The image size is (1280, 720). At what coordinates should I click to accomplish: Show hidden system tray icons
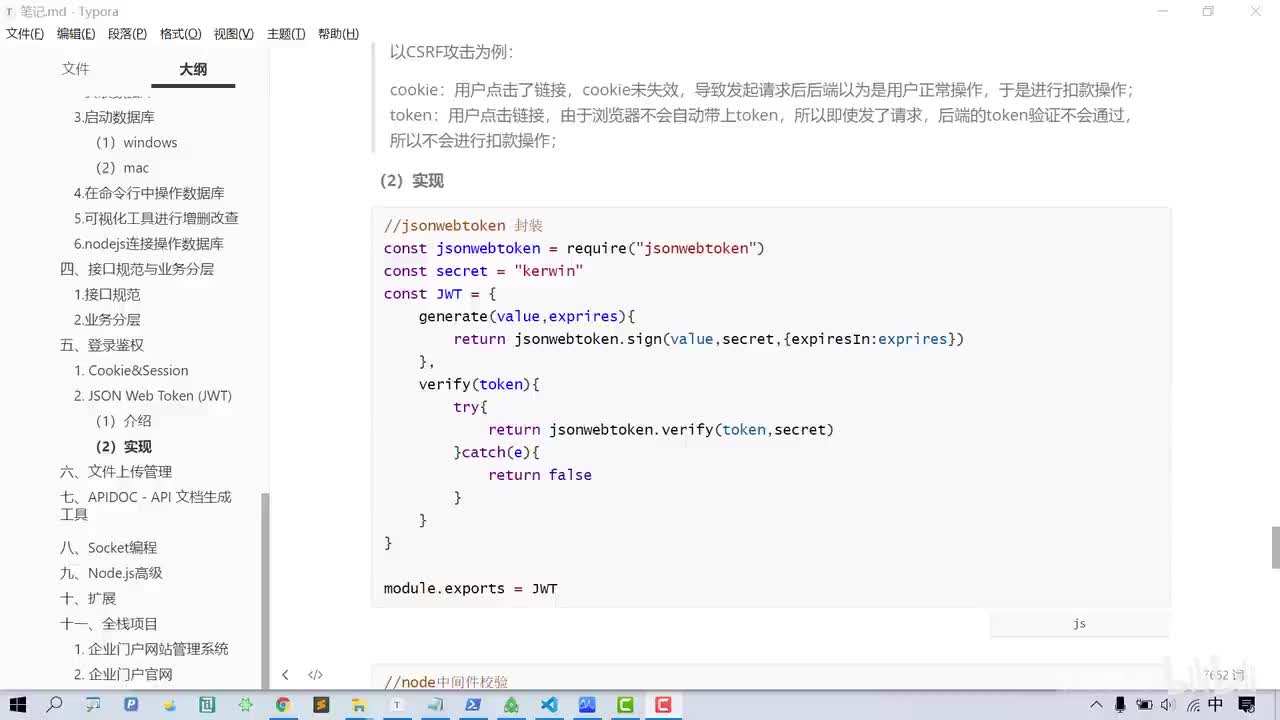click(x=1097, y=705)
